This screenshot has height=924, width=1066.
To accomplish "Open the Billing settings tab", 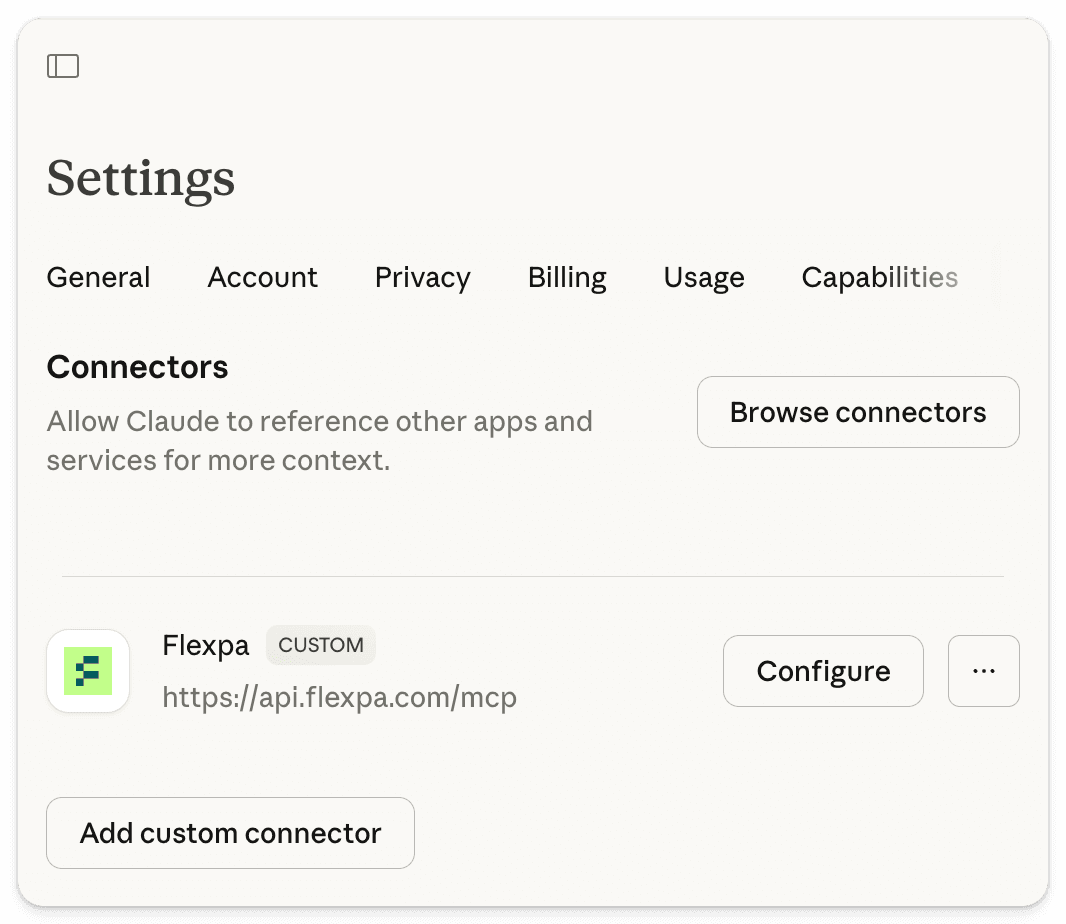I will (567, 277).
